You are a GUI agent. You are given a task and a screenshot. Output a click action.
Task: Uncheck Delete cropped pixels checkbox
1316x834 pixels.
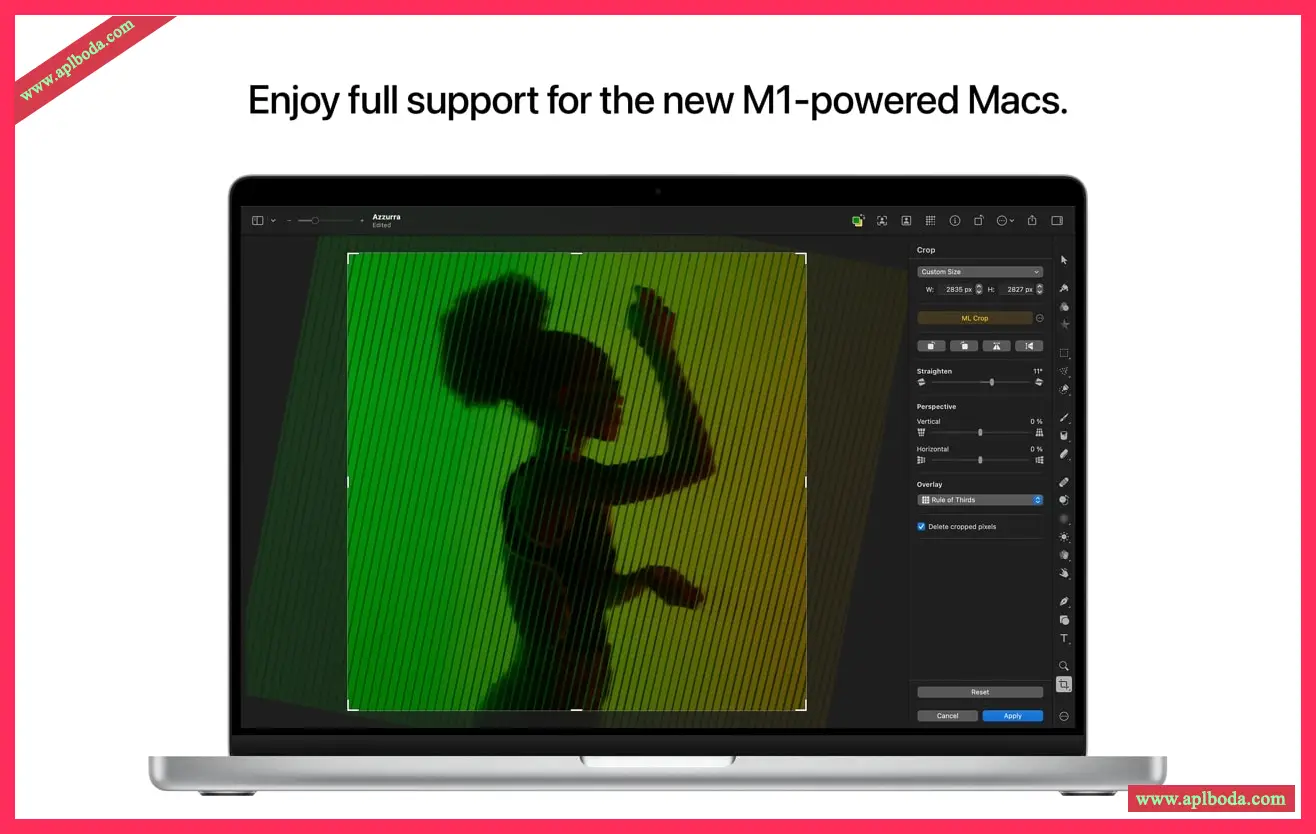pyautogui.click(x=921, y=527)
